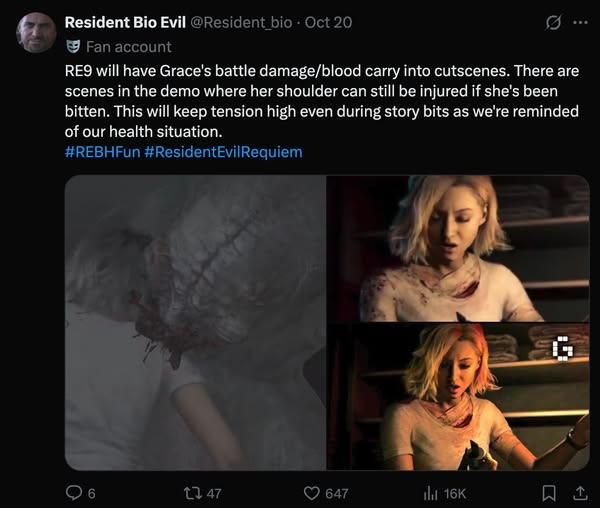Click the Fan account label

coord(129,47)
